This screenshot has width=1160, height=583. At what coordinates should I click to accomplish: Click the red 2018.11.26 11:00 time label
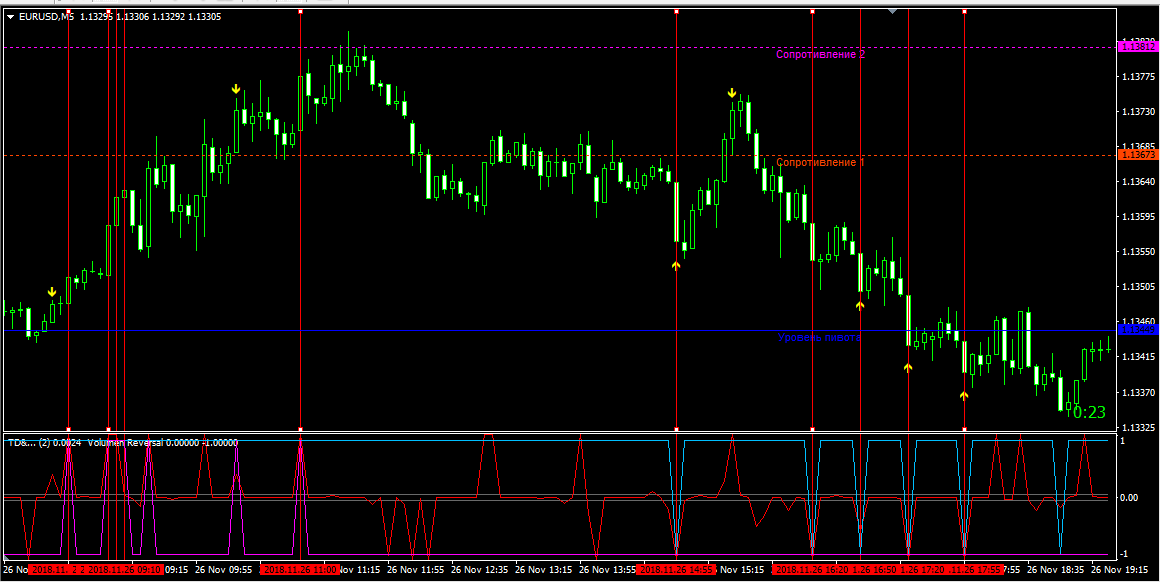click(x=300, y=570)
